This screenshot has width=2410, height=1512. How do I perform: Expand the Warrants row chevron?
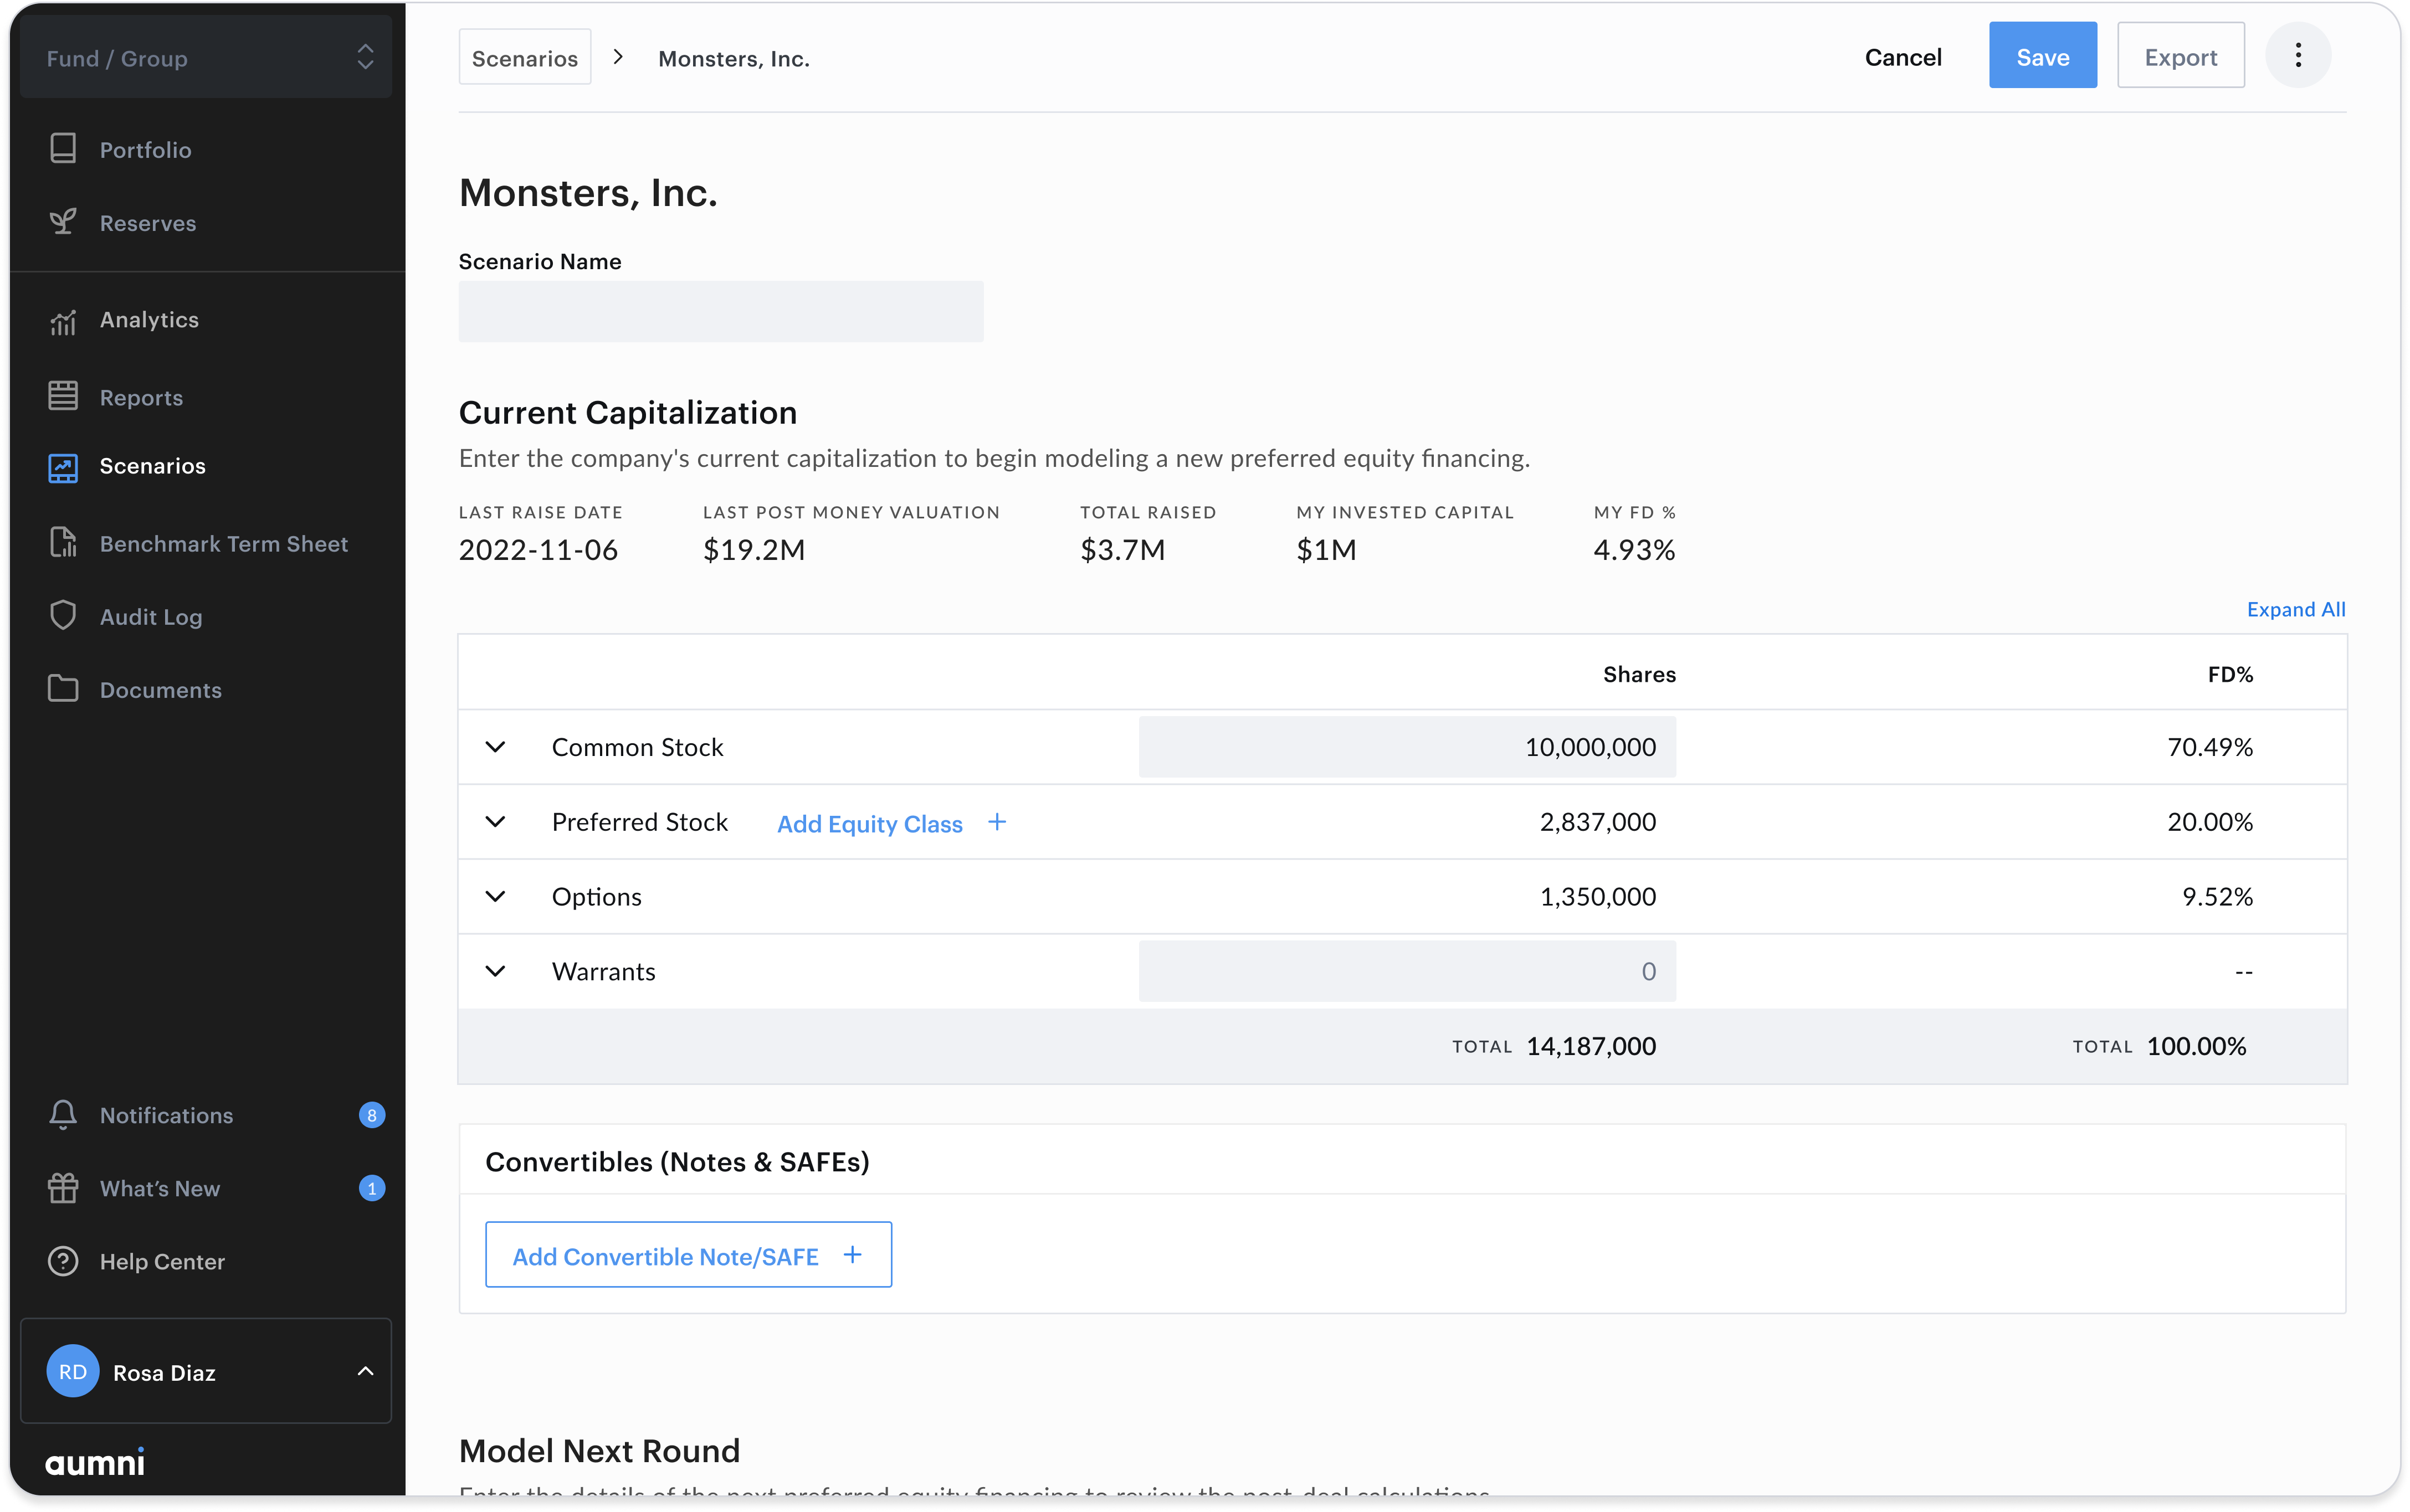pos(495,971)
